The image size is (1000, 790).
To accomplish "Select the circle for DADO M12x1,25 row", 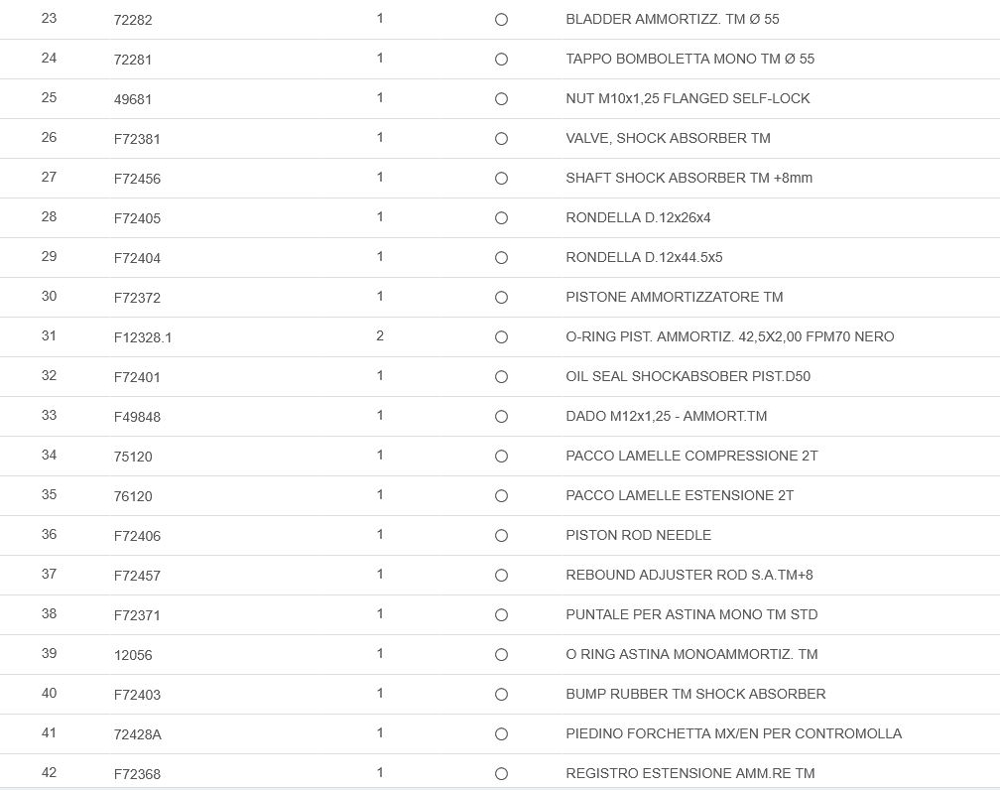I will pyautogui.click(x=501, y=417).
